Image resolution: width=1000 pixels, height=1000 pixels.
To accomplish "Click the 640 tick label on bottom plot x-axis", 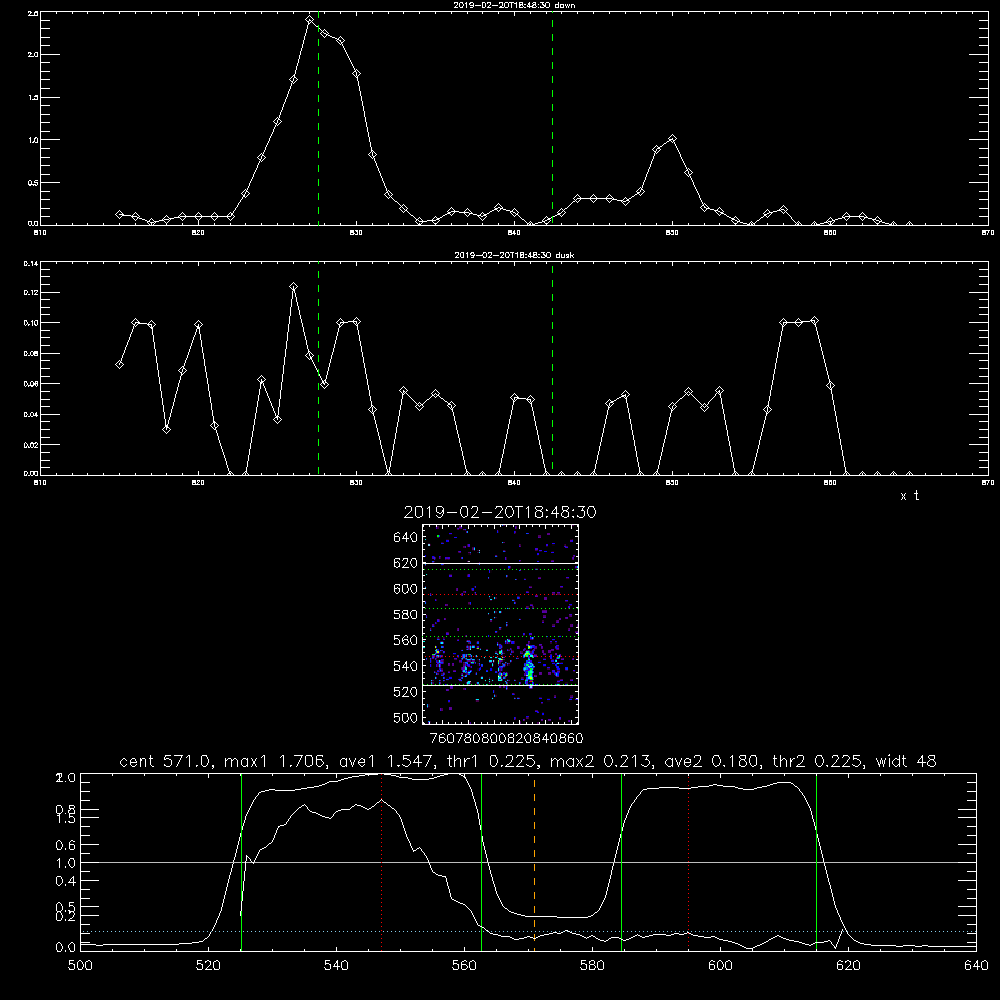I will pyautogui.click(x=976, y=966).
